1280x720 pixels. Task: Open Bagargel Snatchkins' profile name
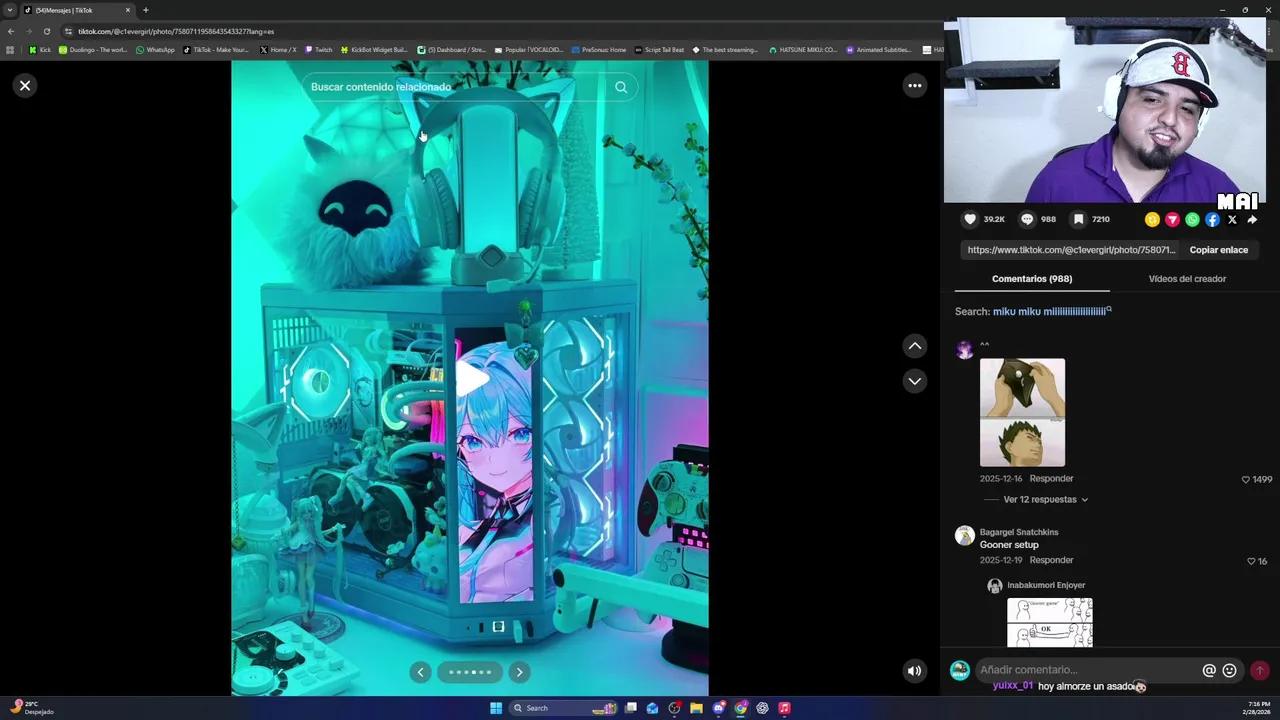coord(1019,532)
